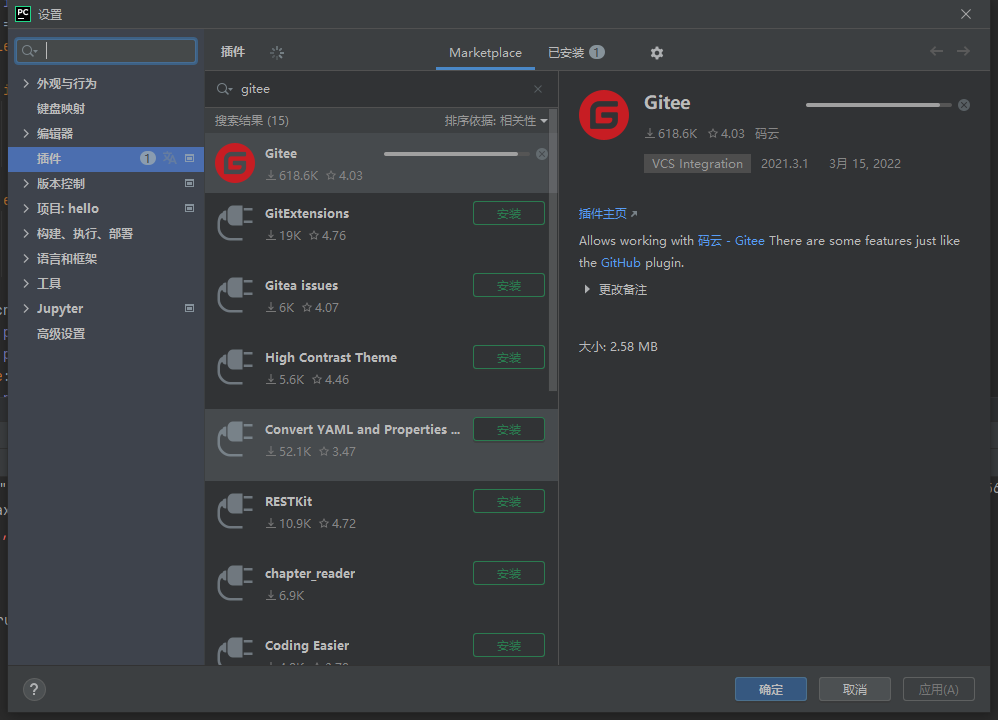The width and height of the screenshot is (998, 720).
Task: Install the chapter_reader plugin
Action: click(509, 573)
